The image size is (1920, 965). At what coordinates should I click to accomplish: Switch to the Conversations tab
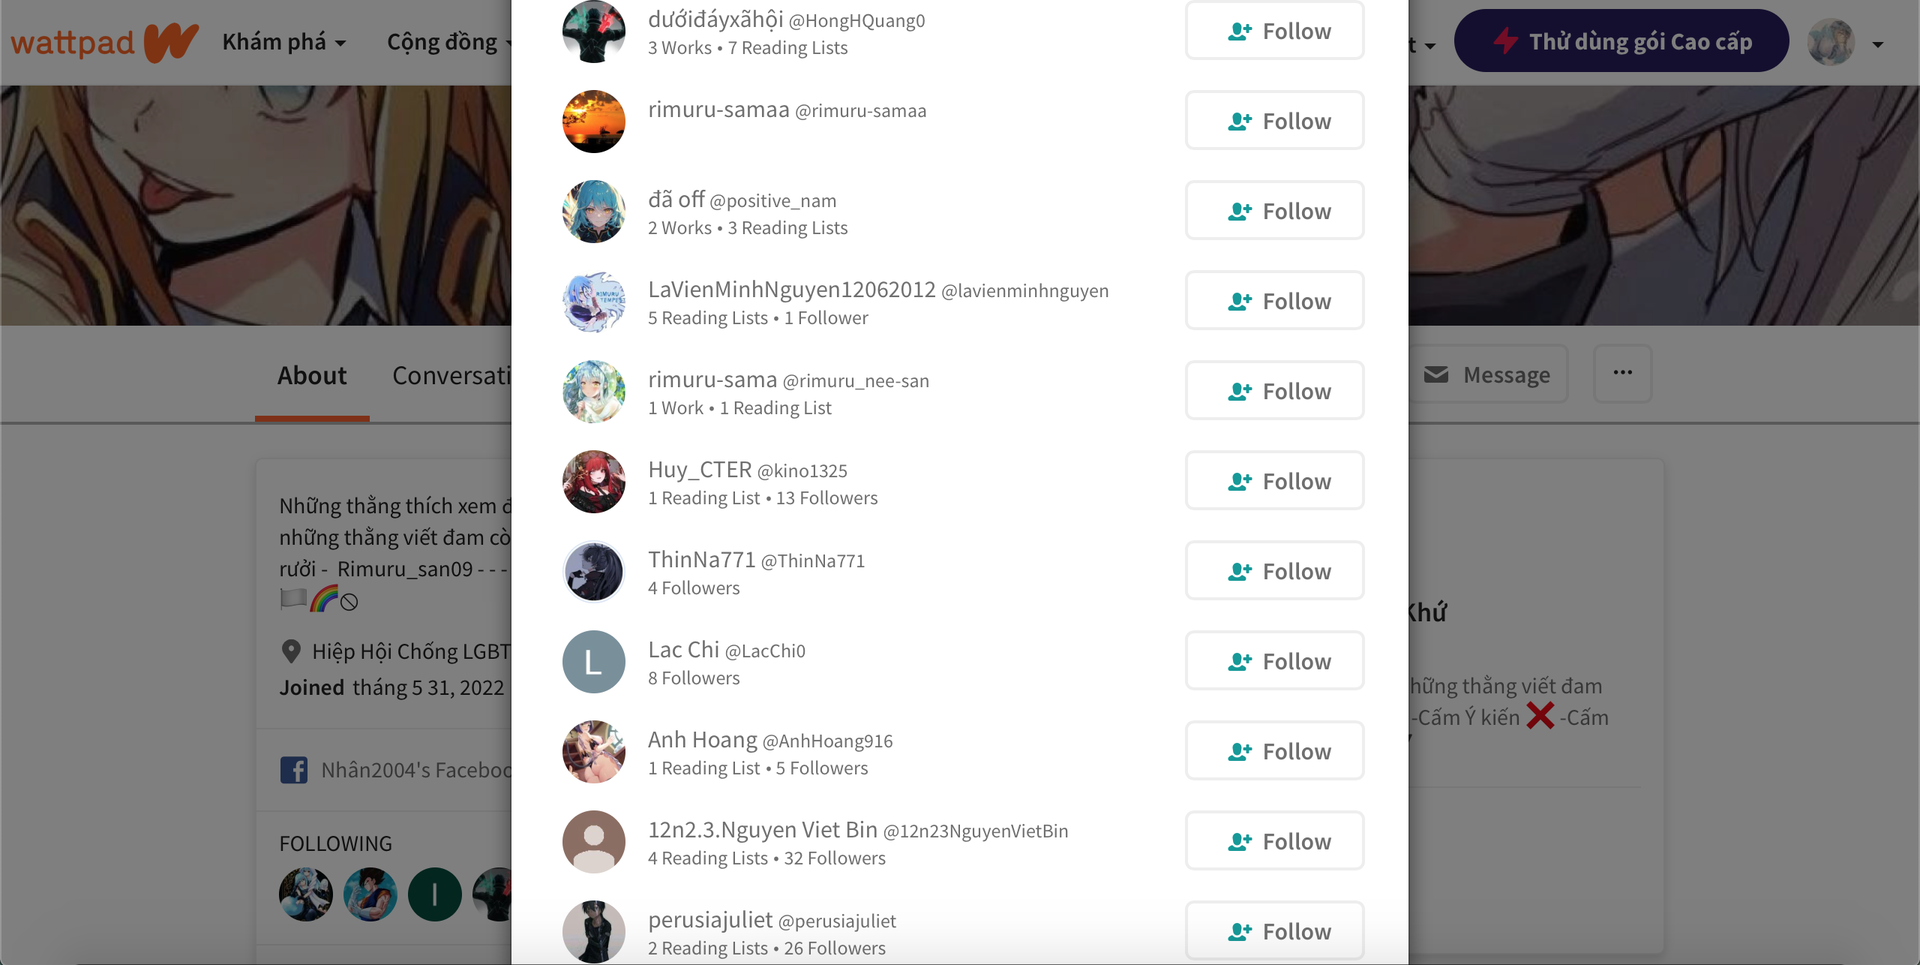coord(452,376)
